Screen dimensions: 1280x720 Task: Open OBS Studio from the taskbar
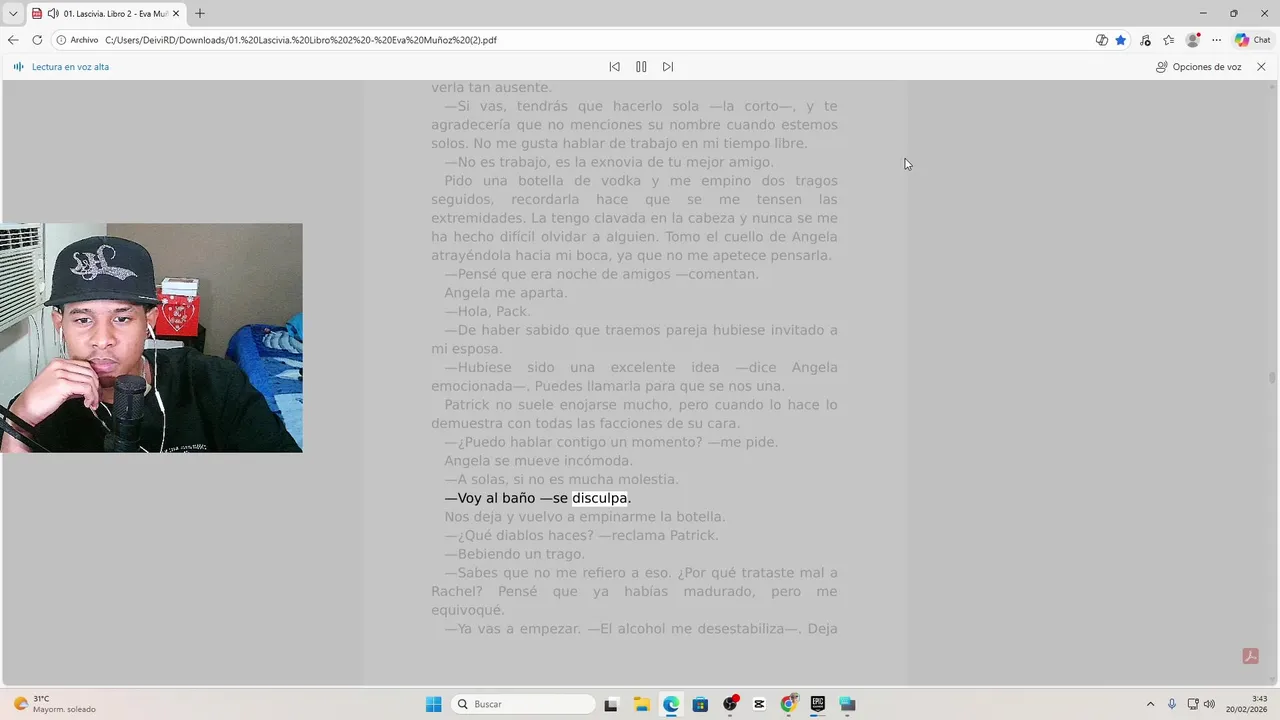pyautogui.click(x=730, y=704)
